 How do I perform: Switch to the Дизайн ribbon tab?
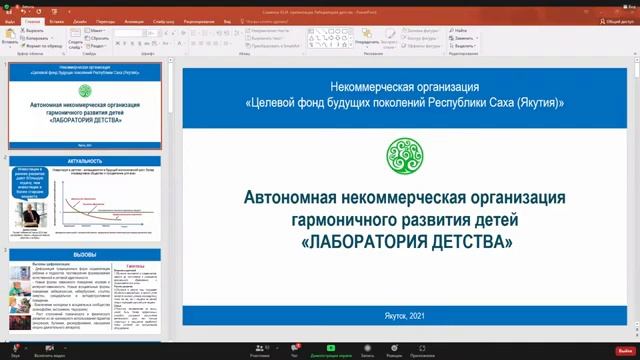[80, 21]
